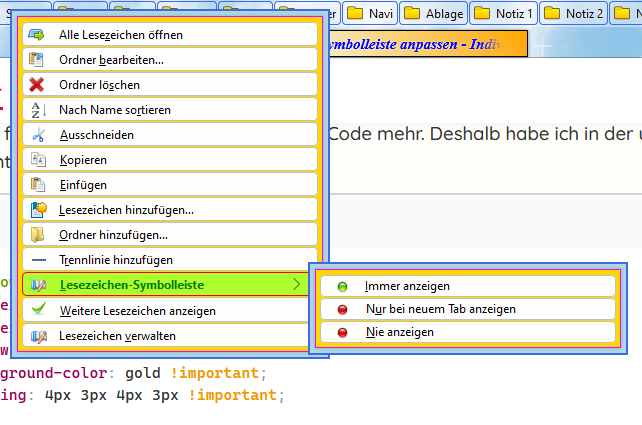Open the Navi bookmark folder label

point(381,14)
